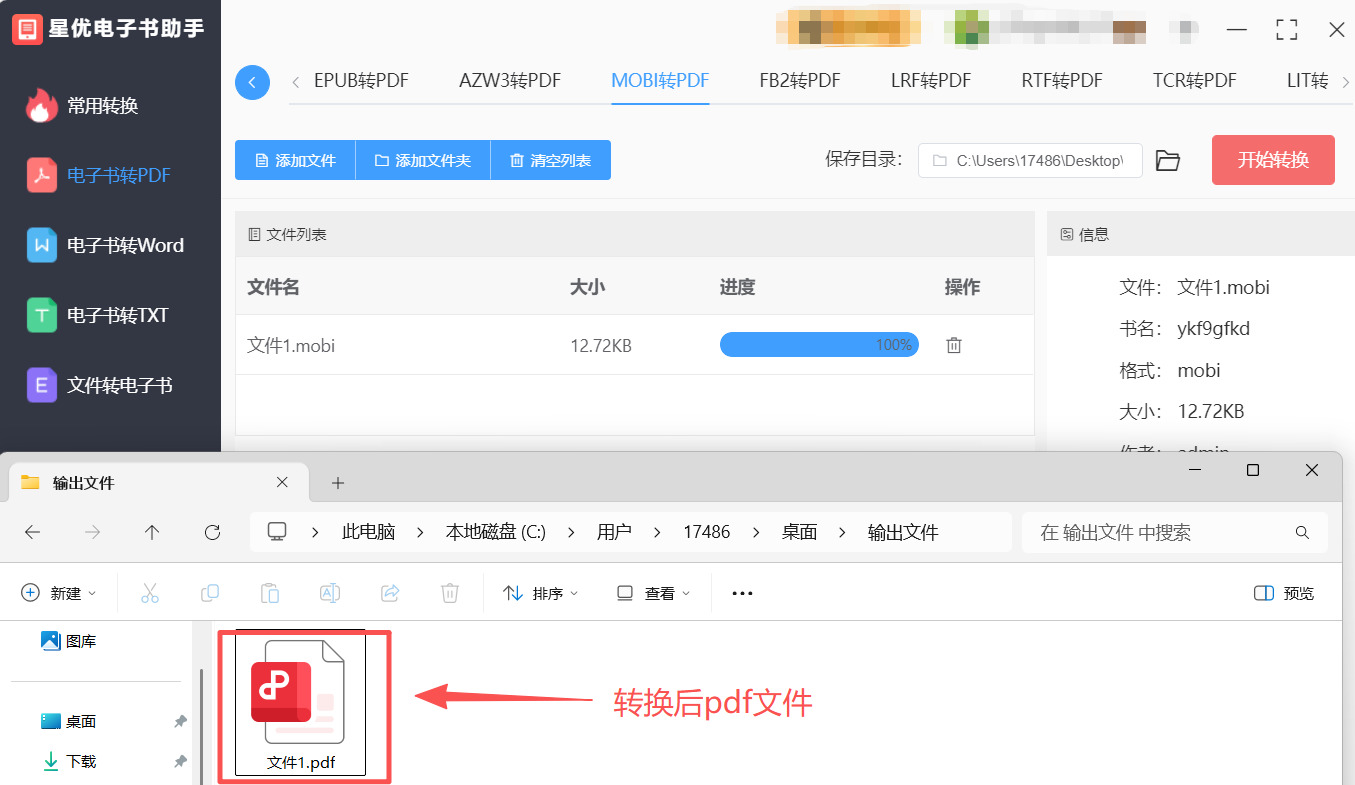Click the Share icon in Explorer toolbar

[390, 593]
